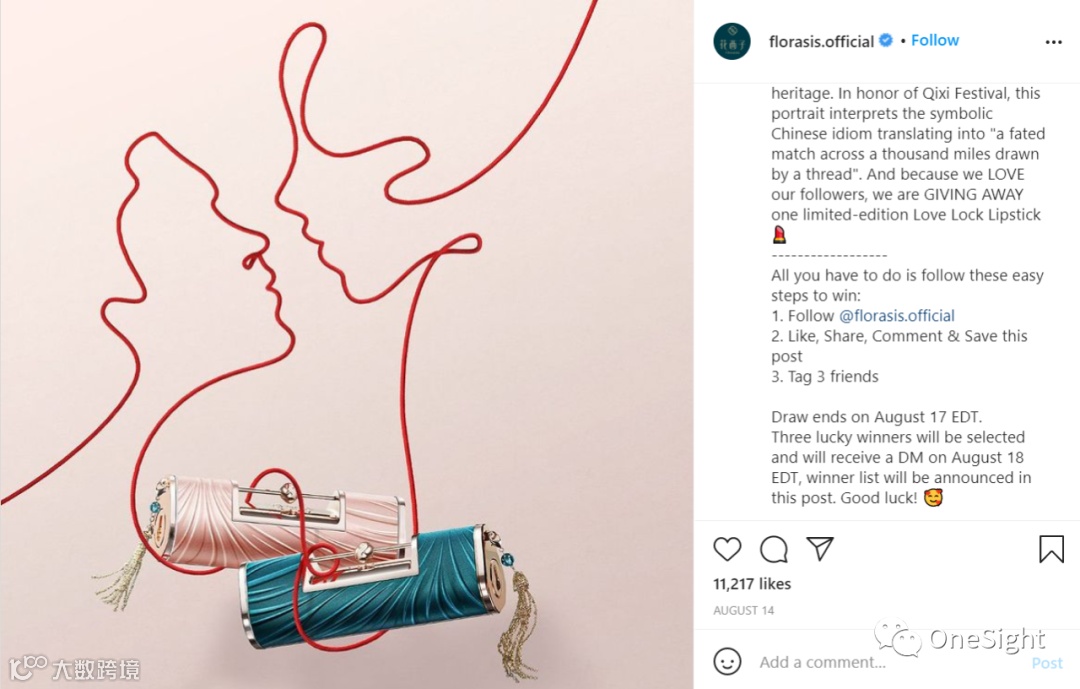Click the blue verified badge
Viewport: 1080px width, 689px height.
pyautogui.click(x=886, y=41)
